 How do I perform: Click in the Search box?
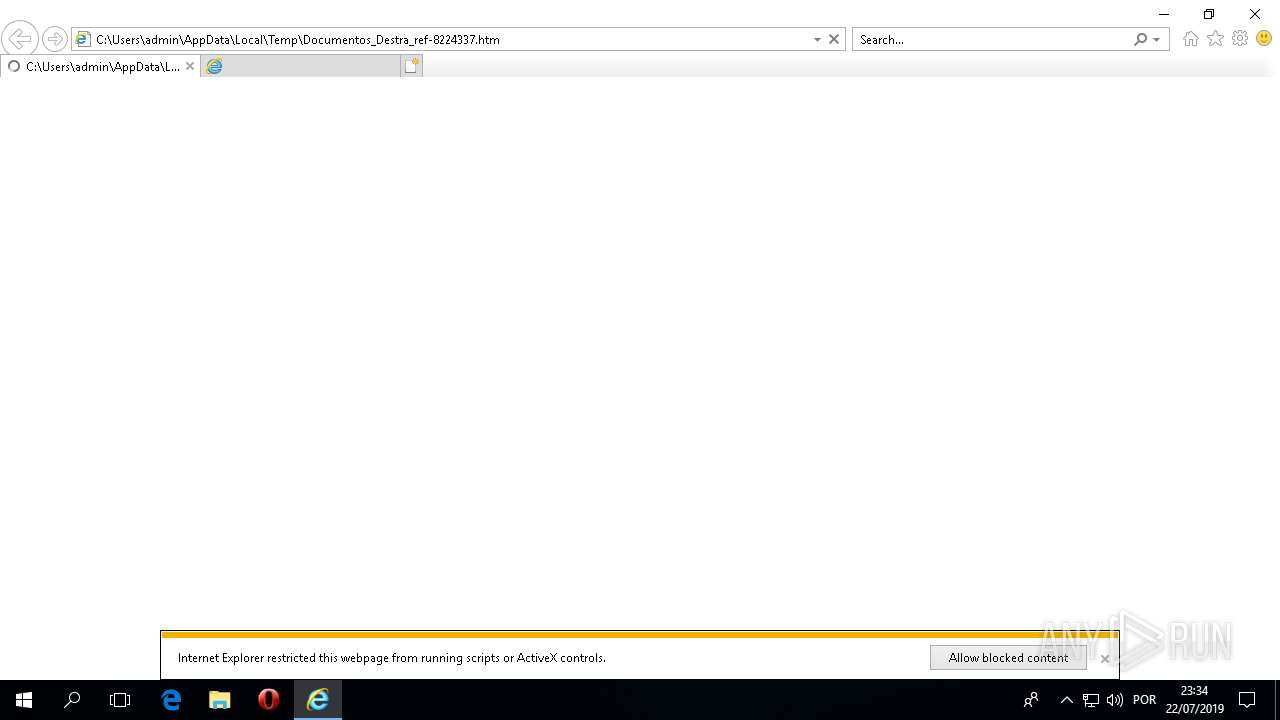click(x=992, y=39)
